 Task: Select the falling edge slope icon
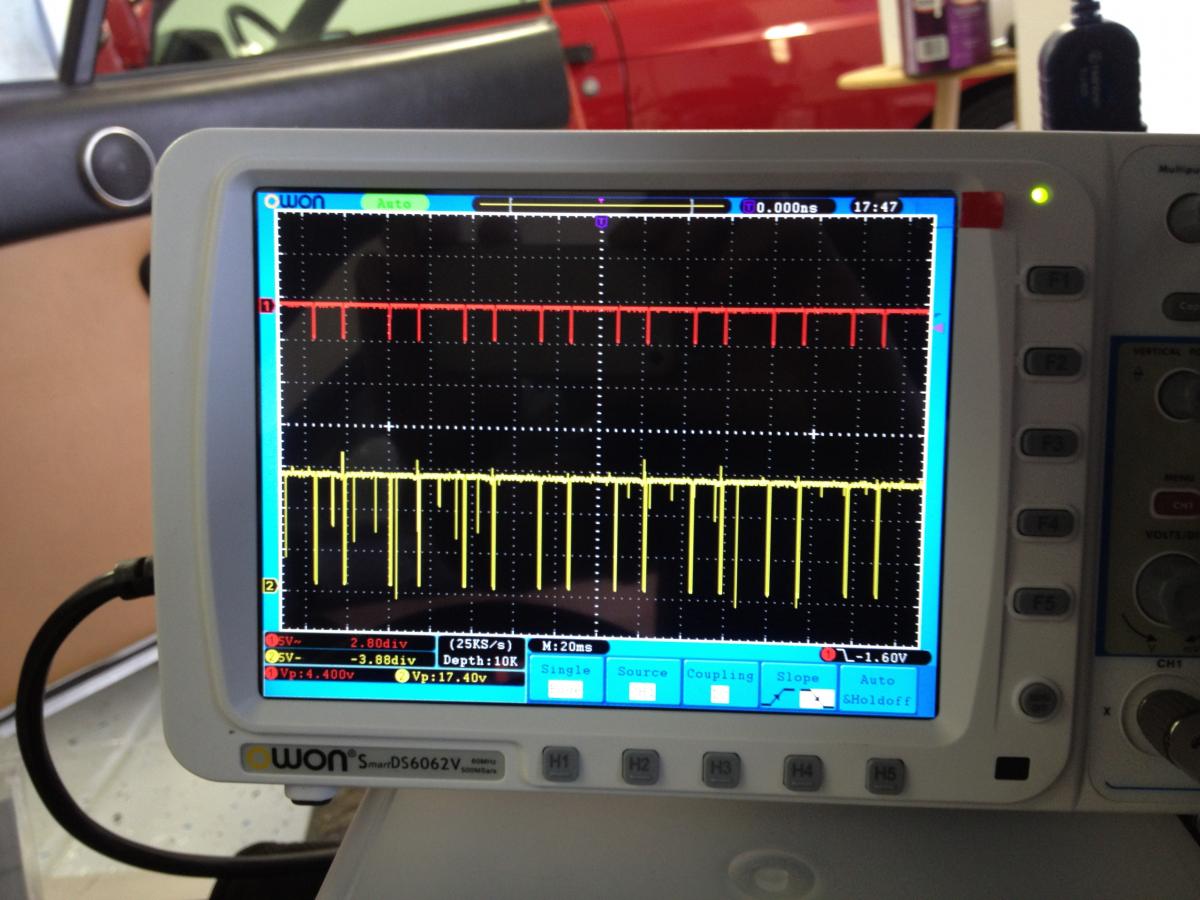(819, 699)
